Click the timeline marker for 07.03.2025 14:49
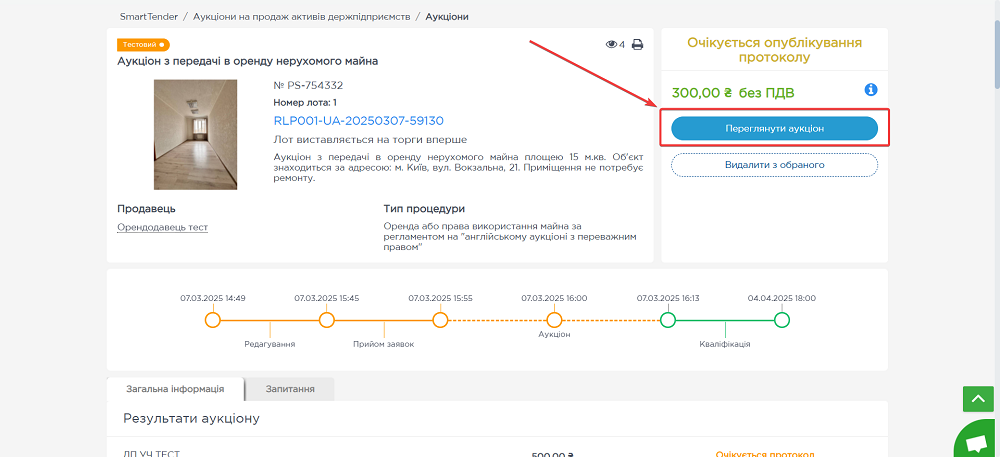Image resolution: width=1000 pixels, height=457 pixels. [212, 320]
